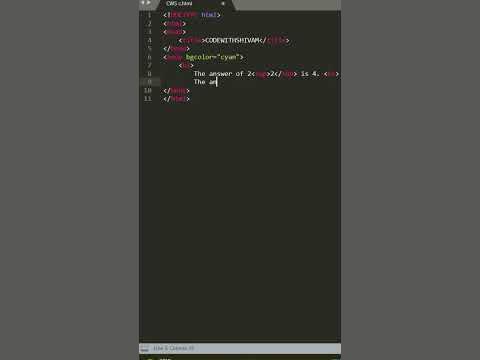Click the line and column status text

coord(173,348)
